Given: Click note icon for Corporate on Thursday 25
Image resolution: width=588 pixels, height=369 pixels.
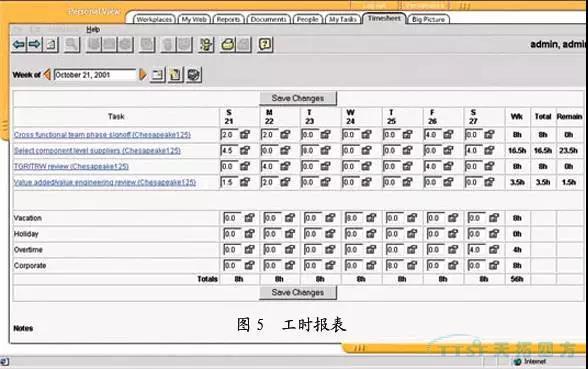Looking at the screenshot, I should point(412,265).
